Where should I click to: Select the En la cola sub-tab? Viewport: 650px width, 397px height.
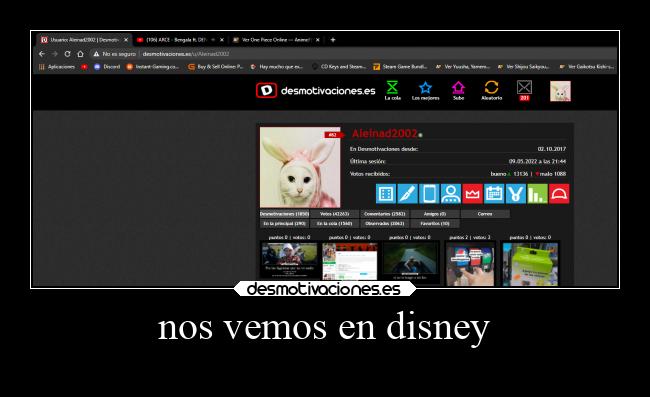pyautogui.click(x=335, y=224)
